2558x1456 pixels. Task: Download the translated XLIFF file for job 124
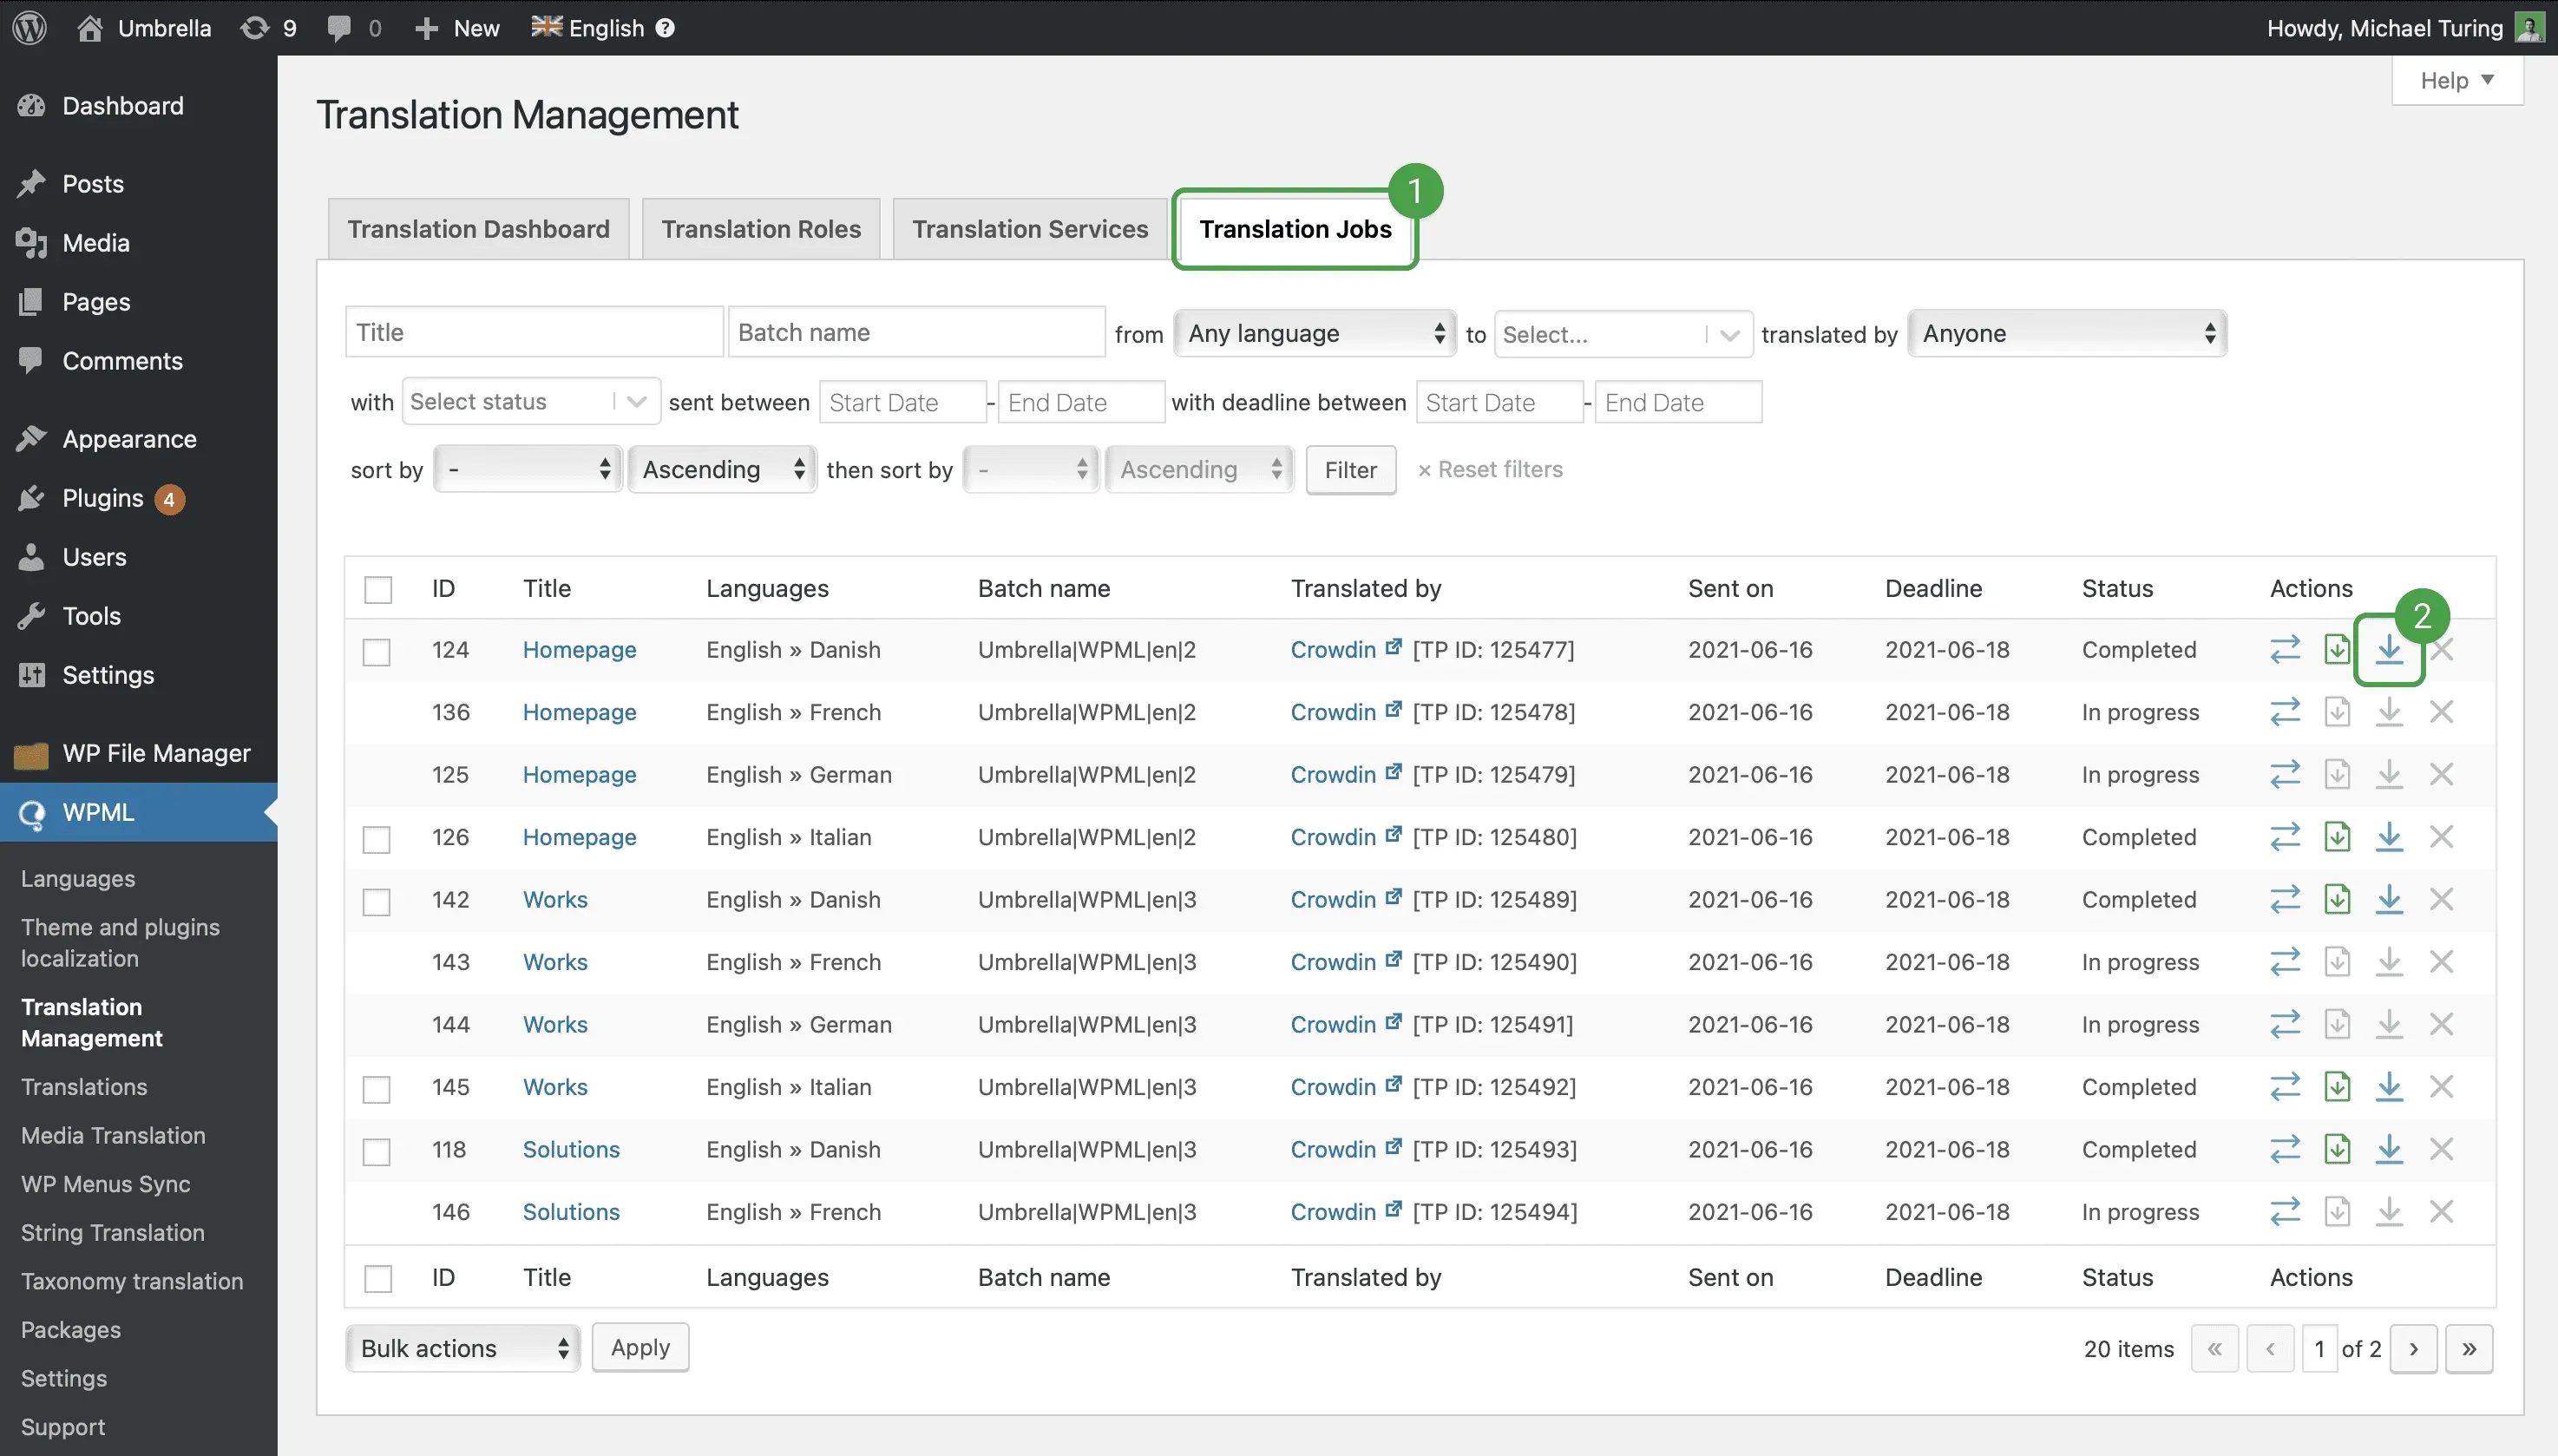tap(2390, 649)
